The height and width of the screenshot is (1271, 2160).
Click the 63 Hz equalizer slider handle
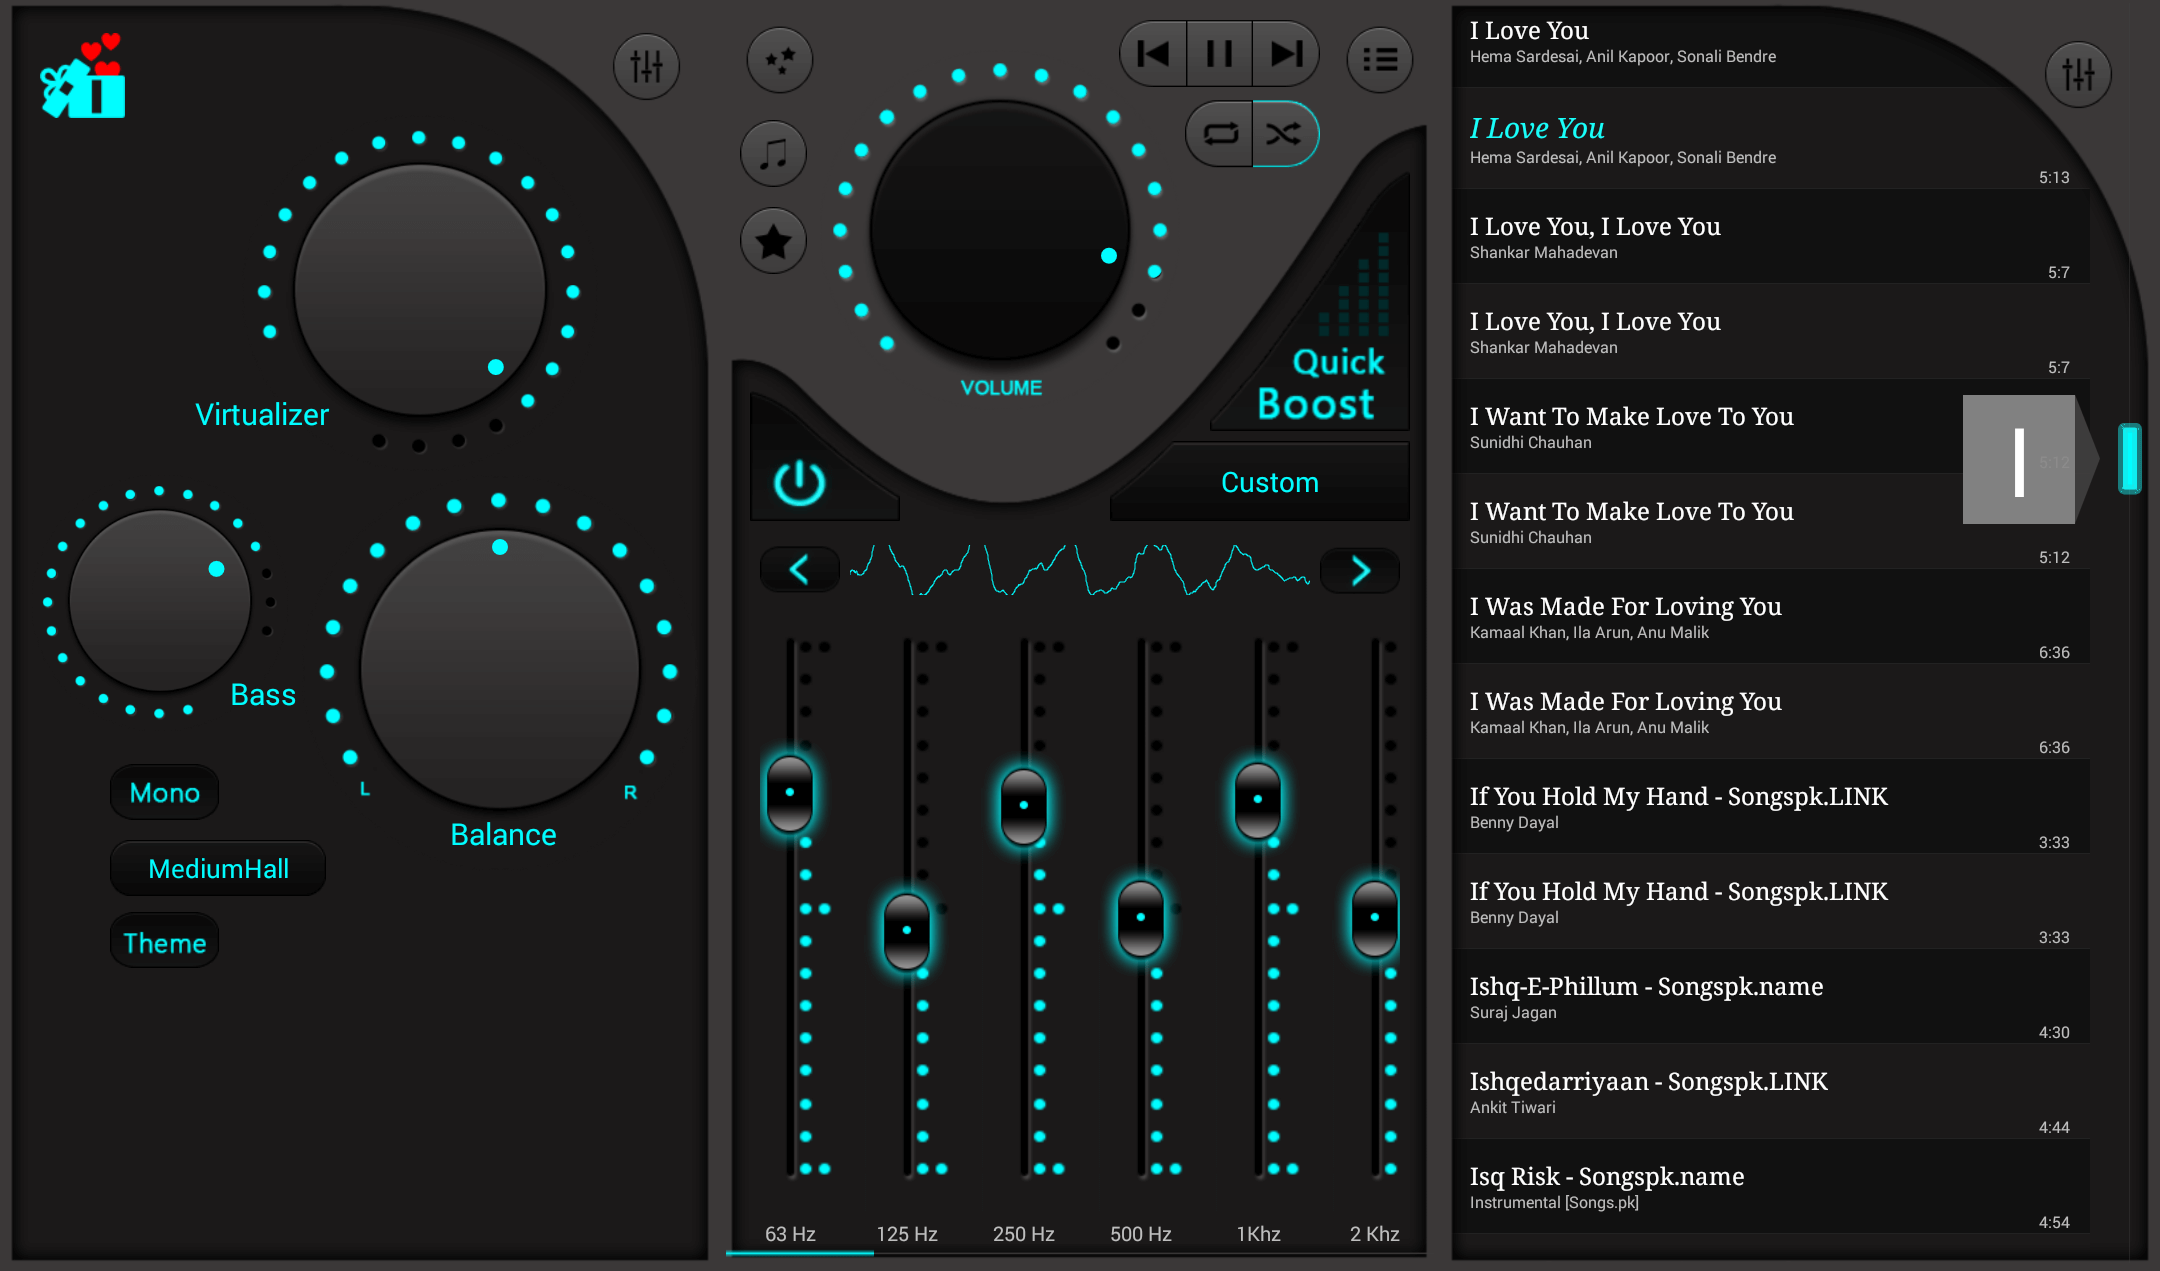tap(789, 793)
